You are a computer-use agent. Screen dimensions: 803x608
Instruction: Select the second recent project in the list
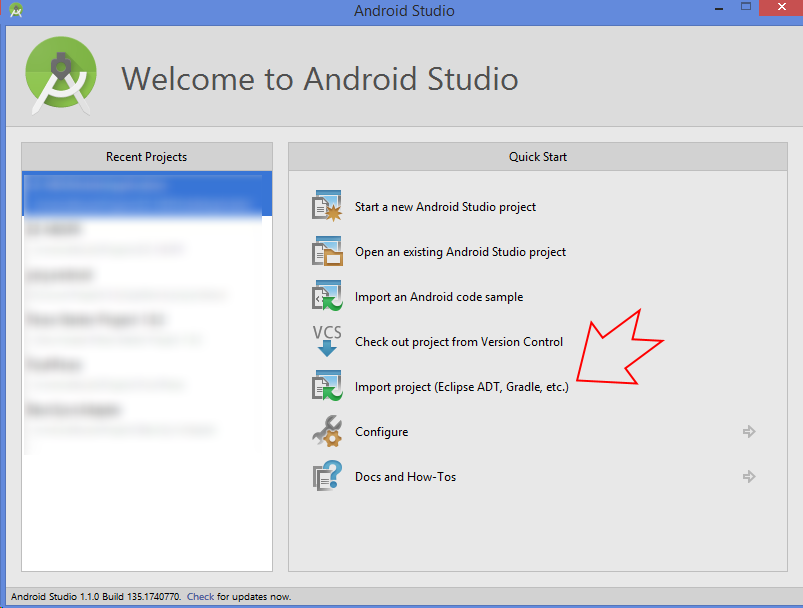(146, 235)
